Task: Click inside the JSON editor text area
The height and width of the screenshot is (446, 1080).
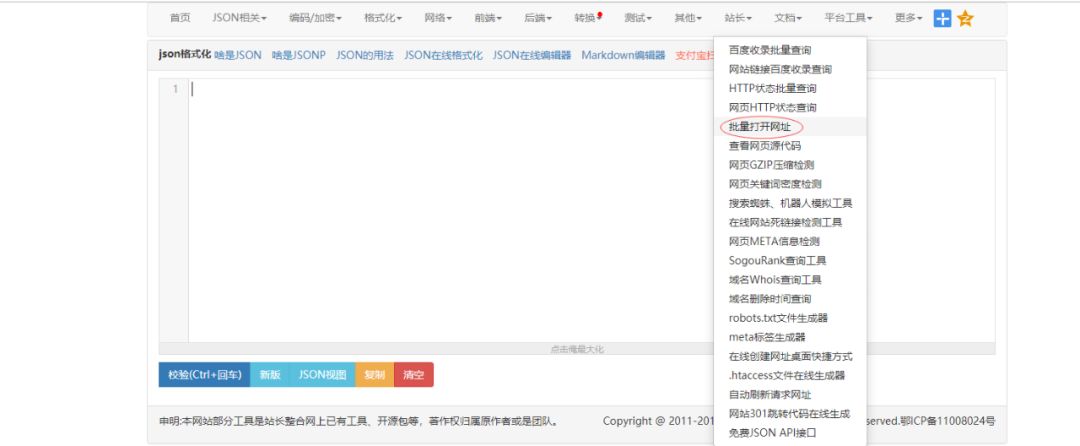Action: 451,210
